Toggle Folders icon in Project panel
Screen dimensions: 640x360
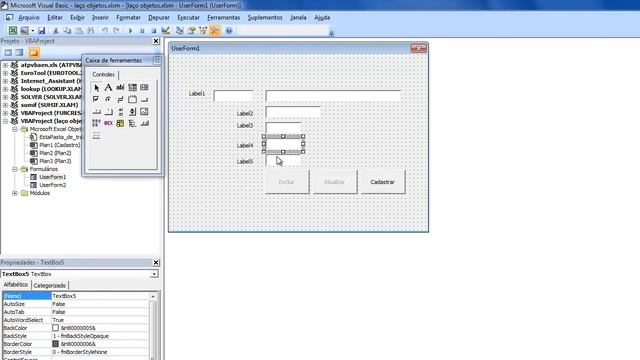[34, 53]
